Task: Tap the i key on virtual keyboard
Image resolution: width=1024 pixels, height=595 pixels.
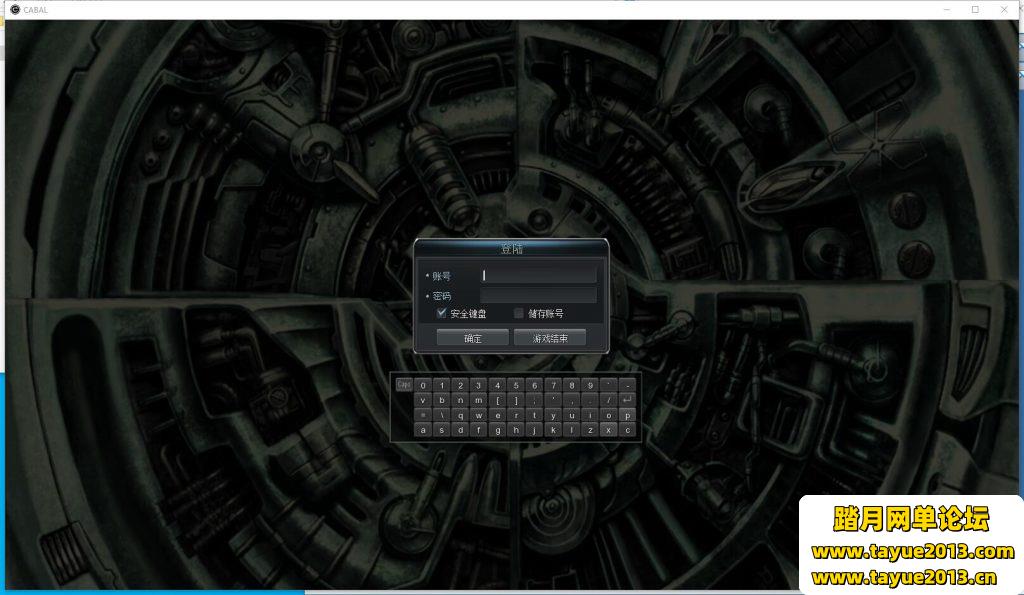Action: click(x=590, y=415)
